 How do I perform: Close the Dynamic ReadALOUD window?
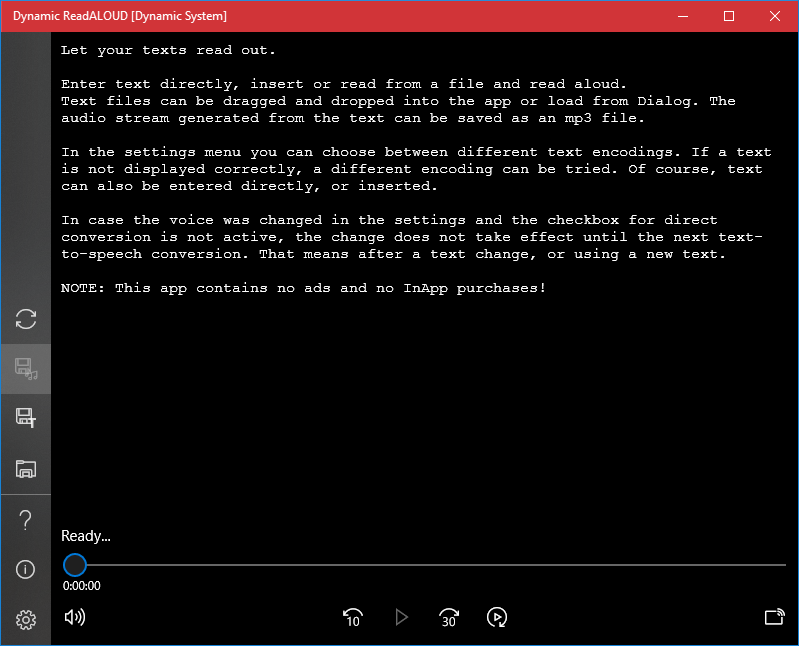(775, 16)
